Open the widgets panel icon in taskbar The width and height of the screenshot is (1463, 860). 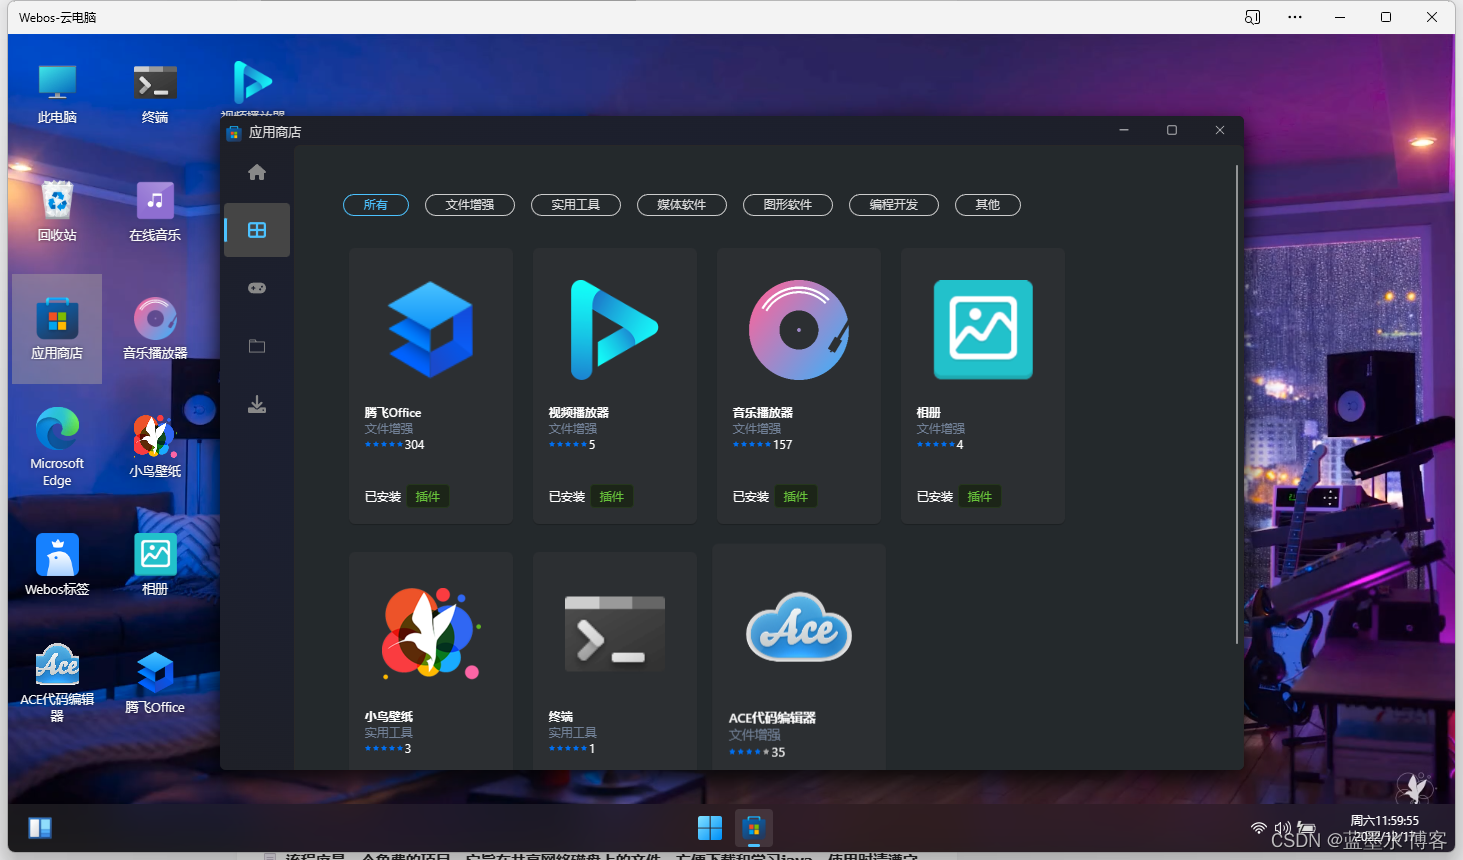click(40, 828)
